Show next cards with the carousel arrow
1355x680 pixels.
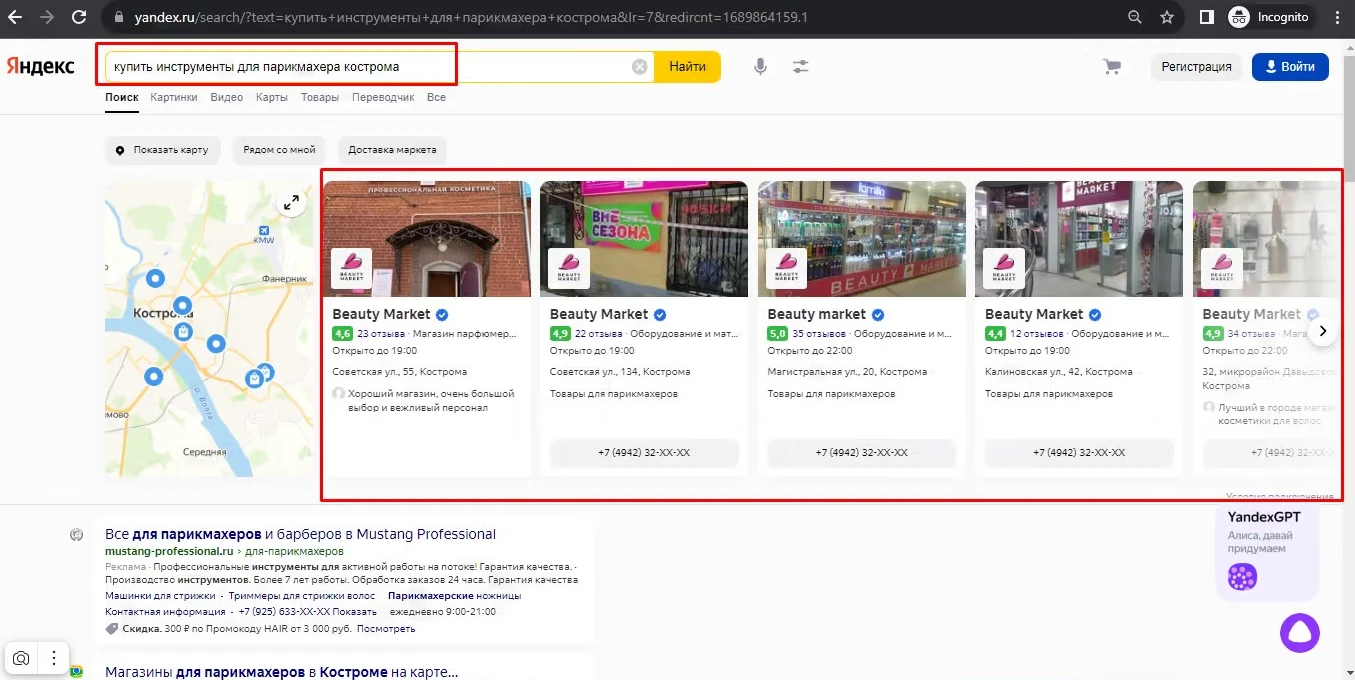[x=1323, y=331]
